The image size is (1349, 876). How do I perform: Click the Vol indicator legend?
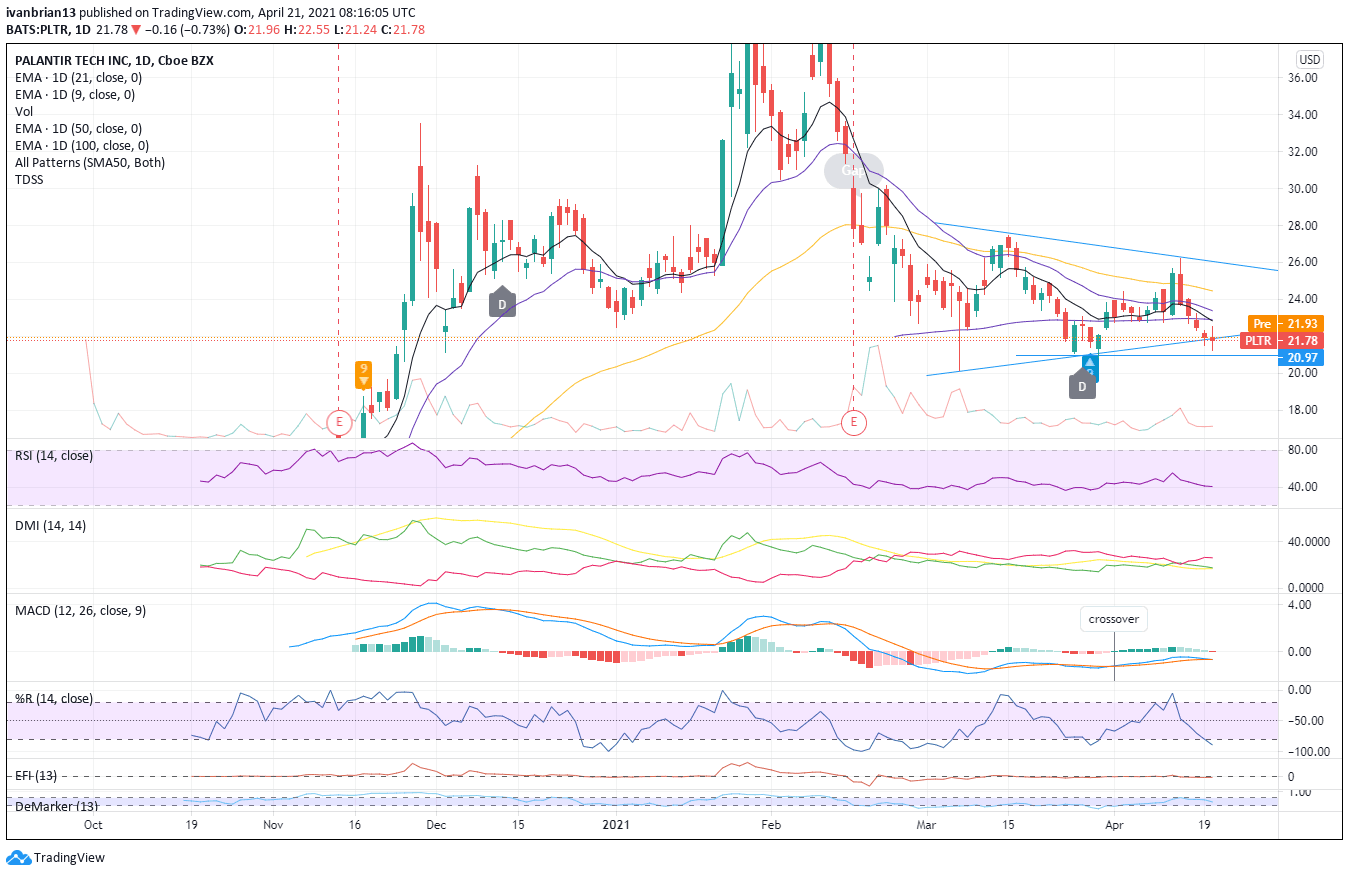[24, 112]
